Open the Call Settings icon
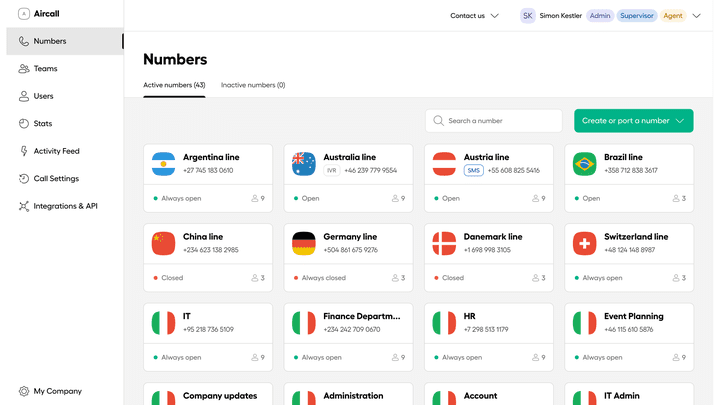720x405 pixels. click(23, 179)
